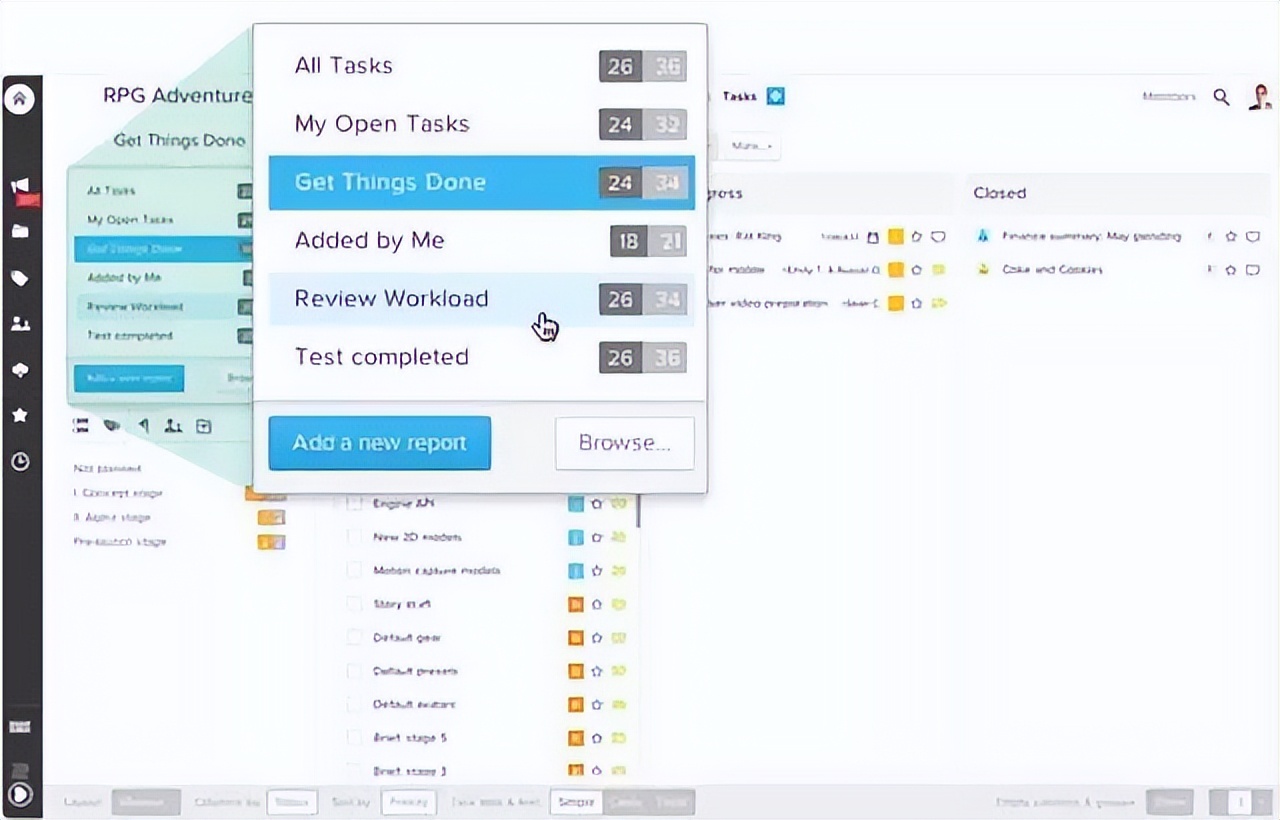
Task: Star the Finance summary task
Action: coord(1231,237)
